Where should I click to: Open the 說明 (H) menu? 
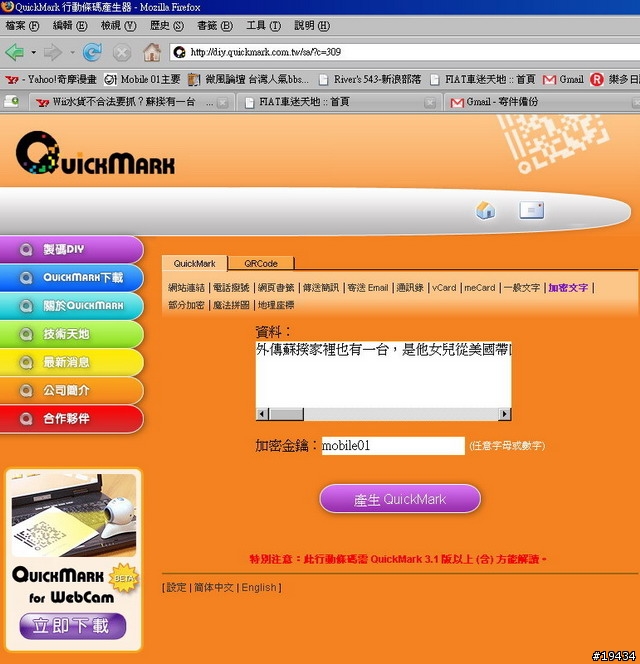[312, 26]
